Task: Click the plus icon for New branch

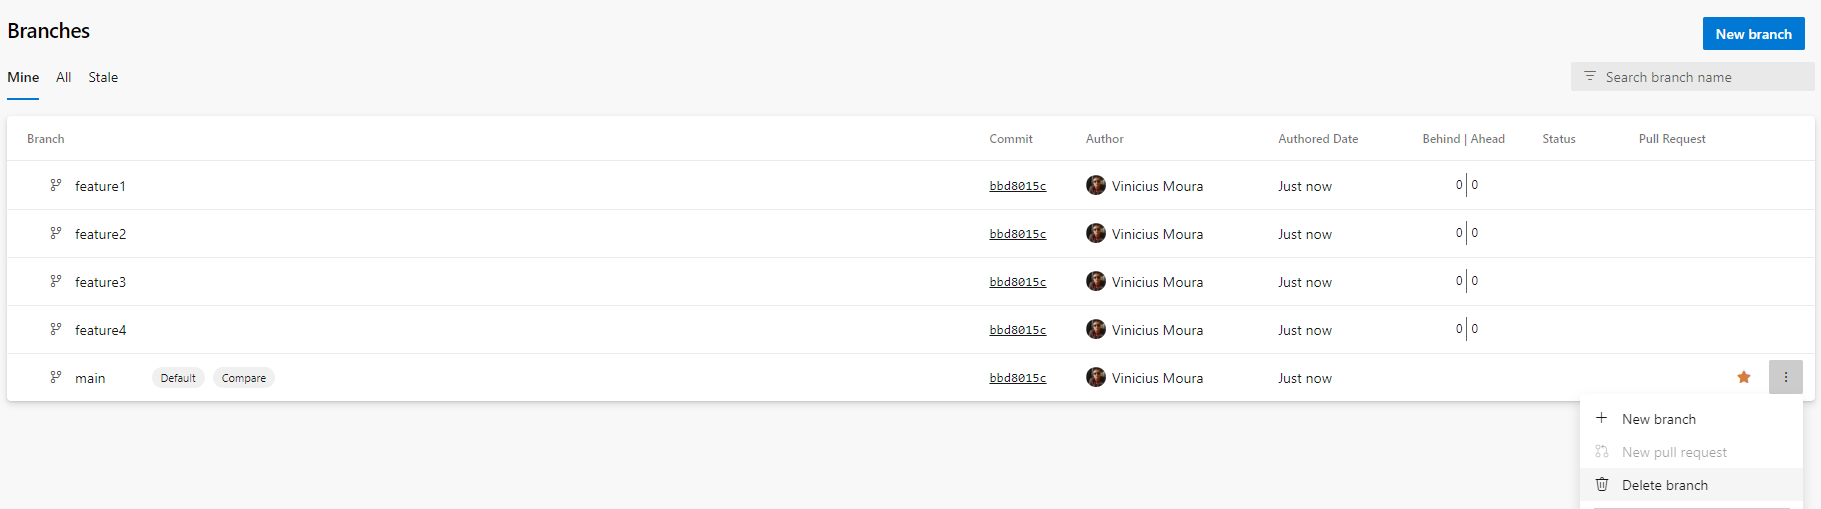Action: (1601, 418)
